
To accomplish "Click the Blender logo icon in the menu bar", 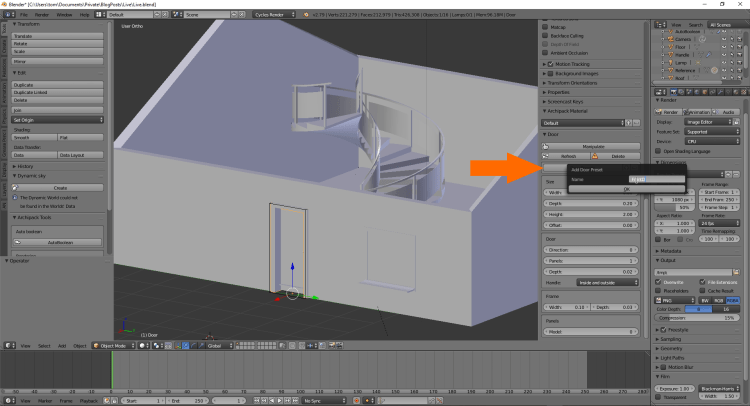I will 6,16.
